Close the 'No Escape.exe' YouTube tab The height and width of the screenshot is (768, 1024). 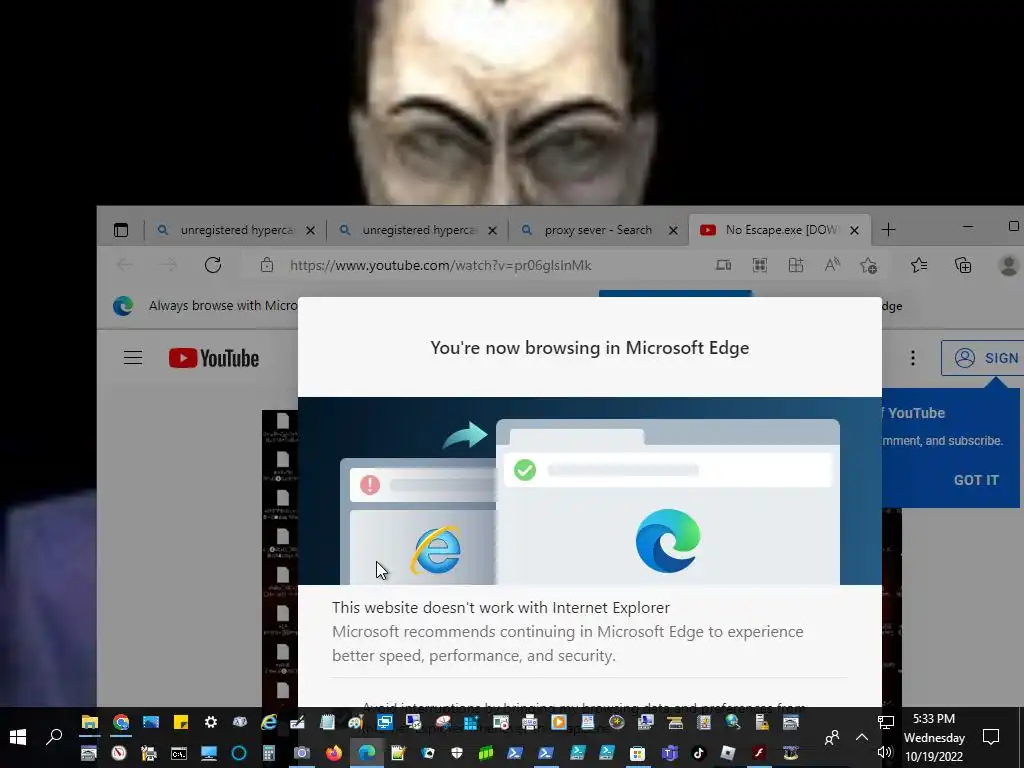(x=854, y=230)
